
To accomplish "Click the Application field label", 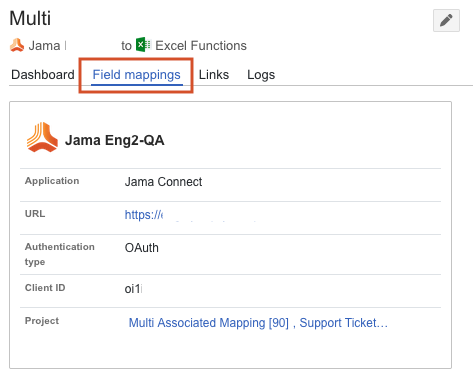I will pos(52,181).
